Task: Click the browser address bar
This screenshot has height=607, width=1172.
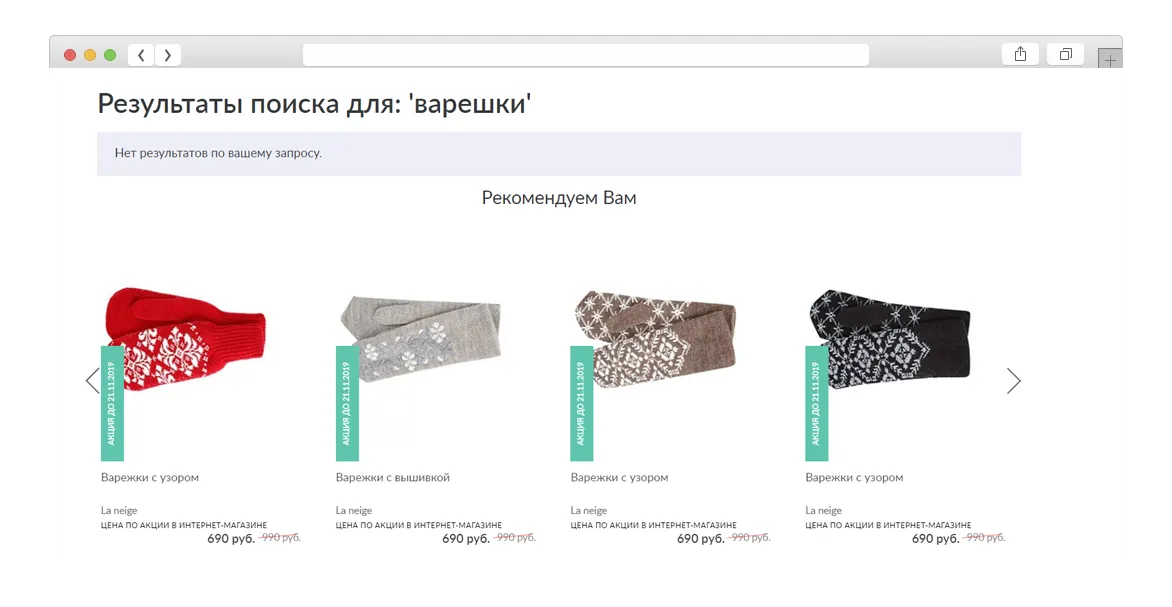Action: click(x=585, y=55)
